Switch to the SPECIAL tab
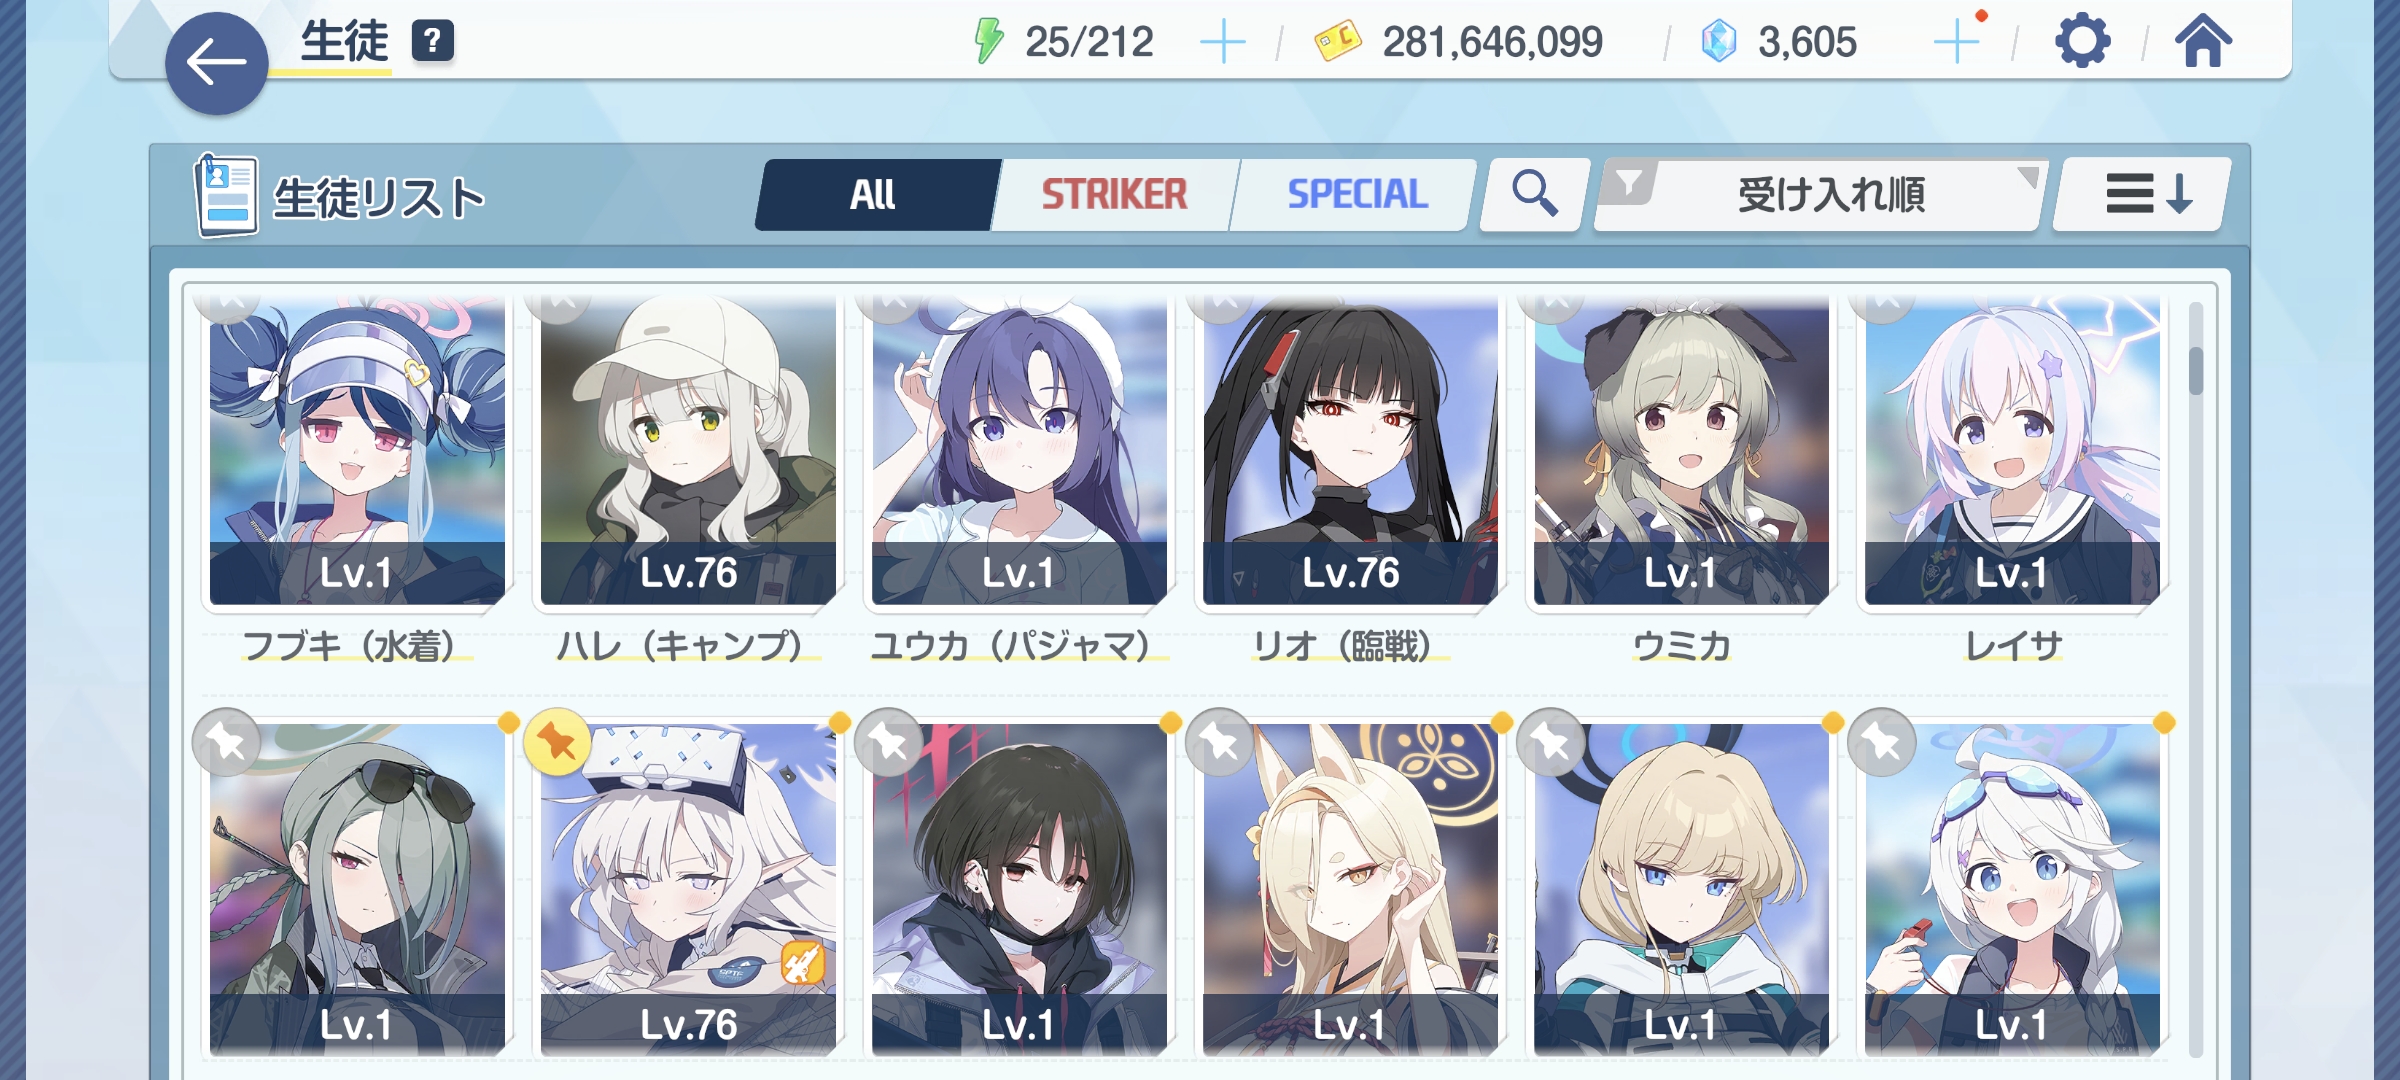The image size is (2400, 1080). pyautogui.click(x=1357, y=194)
